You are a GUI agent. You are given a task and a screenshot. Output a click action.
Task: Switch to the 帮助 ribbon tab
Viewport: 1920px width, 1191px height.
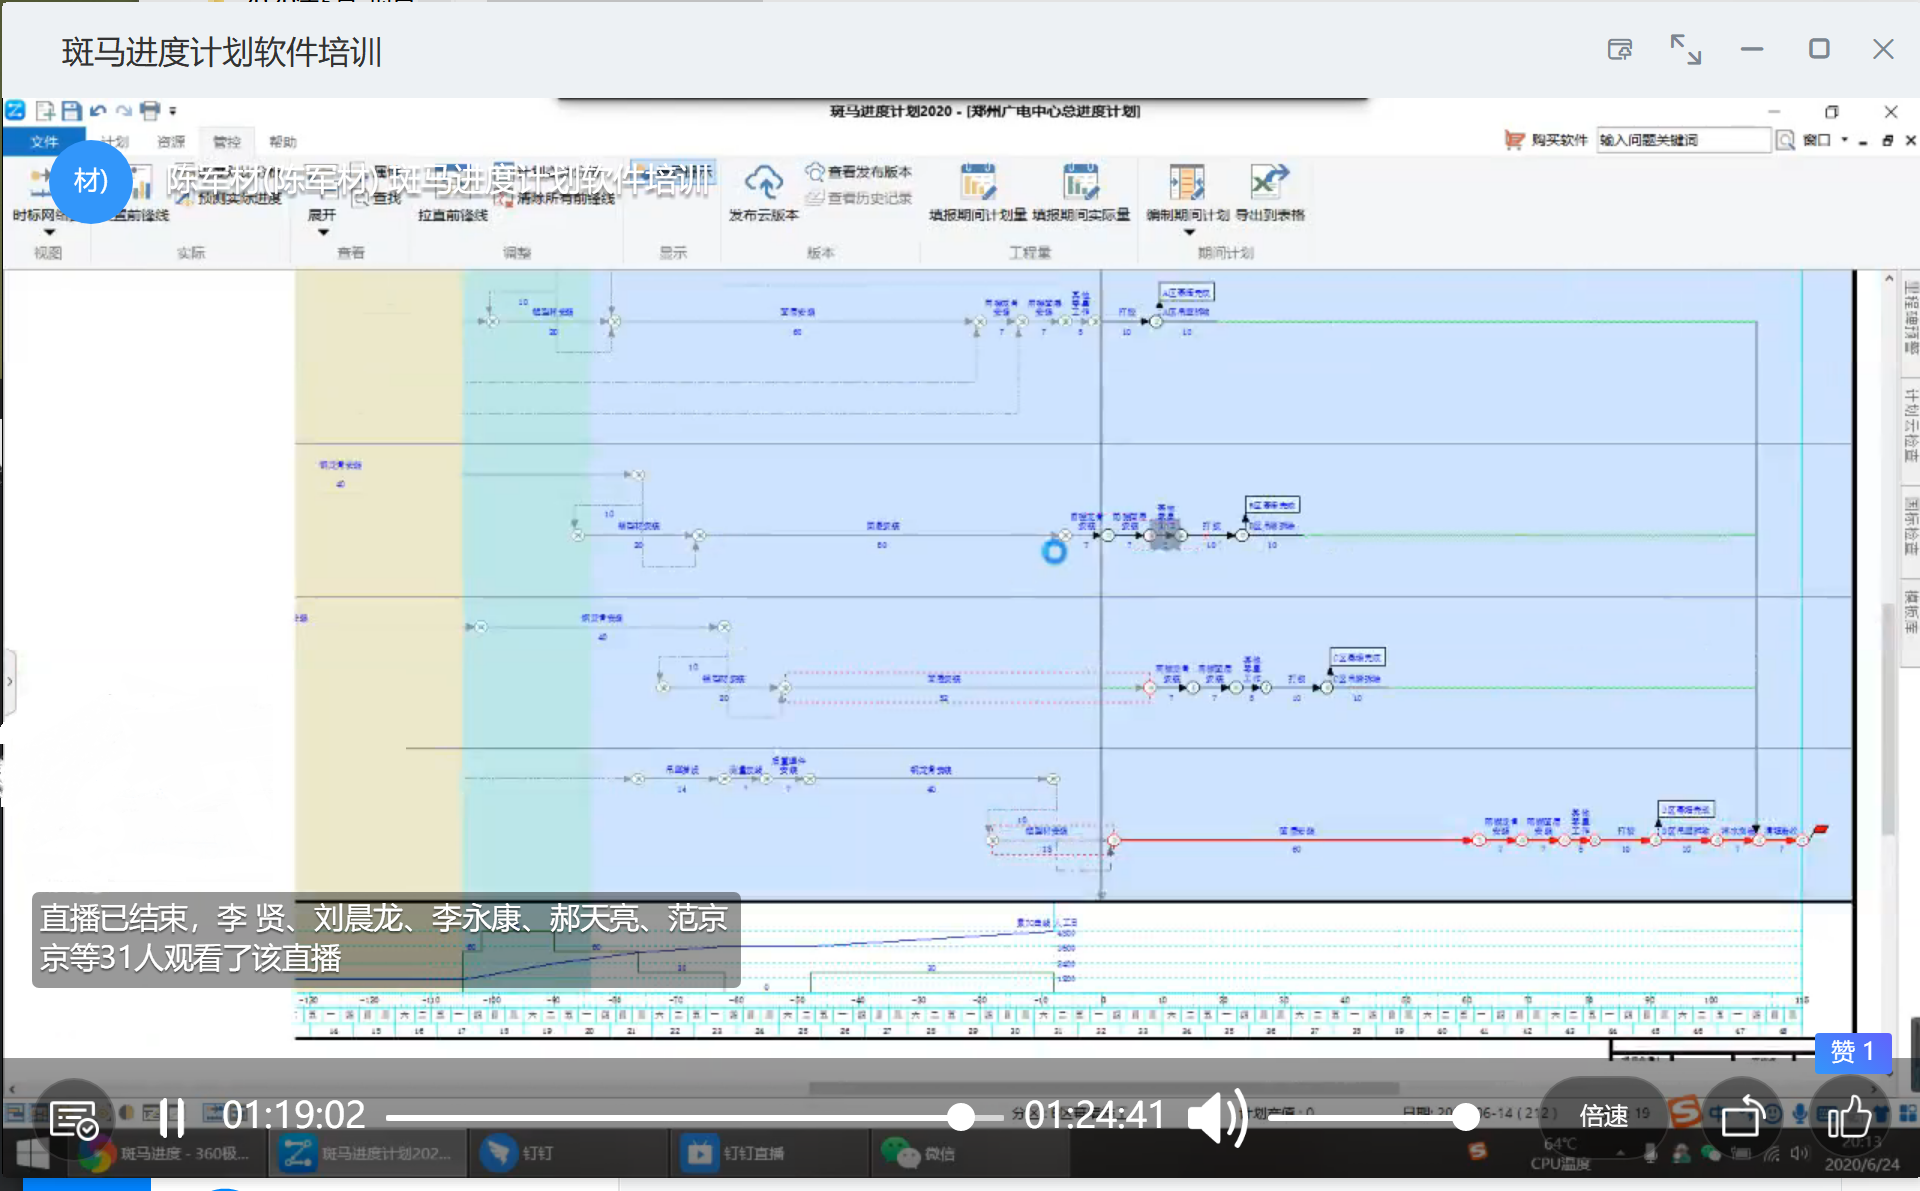283,142
